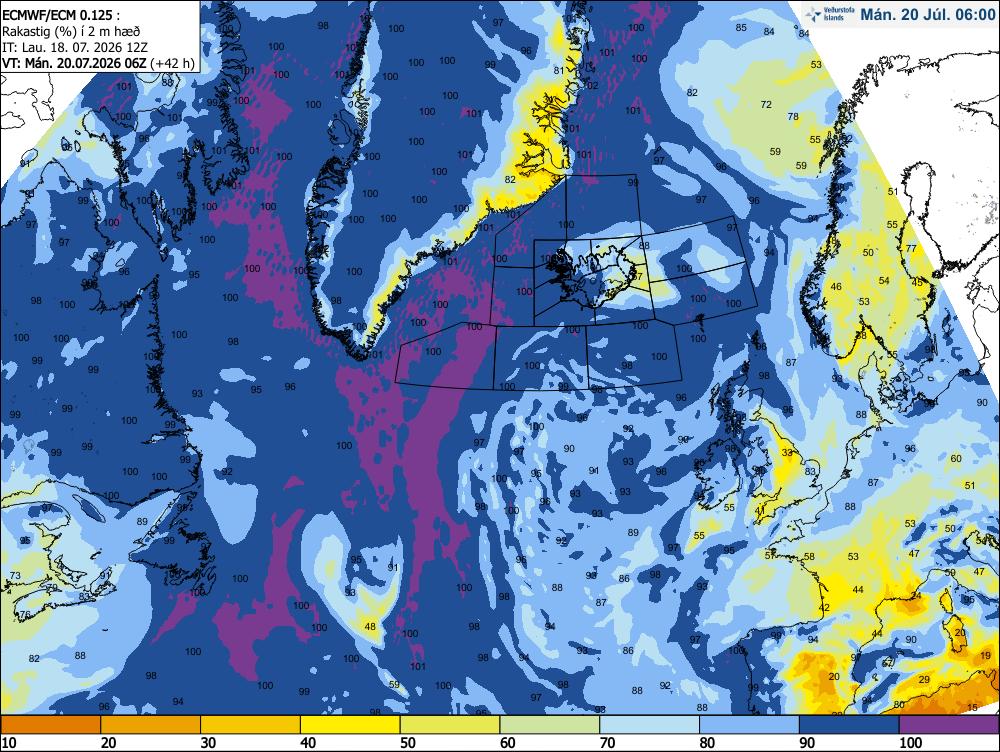Click the legend tick label '30'
The height and width of the screenshot is (752, 1000).
[x=208, y=742]
